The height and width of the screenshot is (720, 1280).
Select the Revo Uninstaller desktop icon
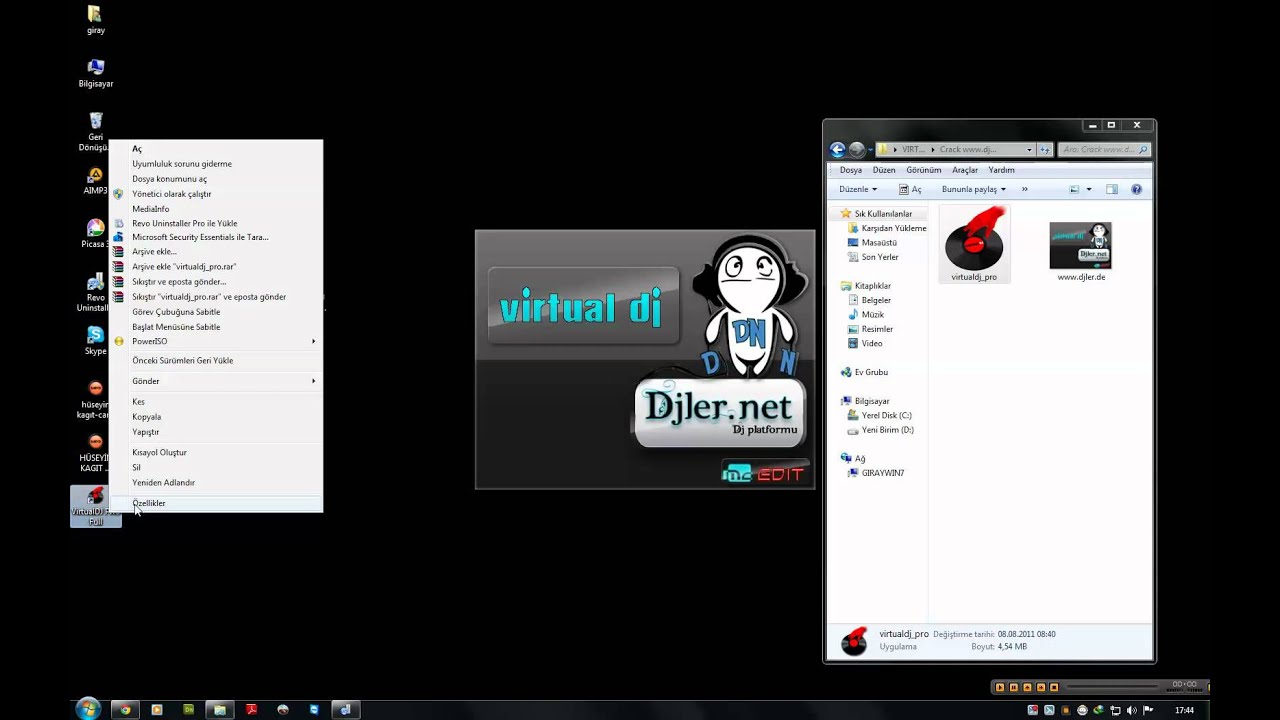pyautogui.click(x=96, y=293)
